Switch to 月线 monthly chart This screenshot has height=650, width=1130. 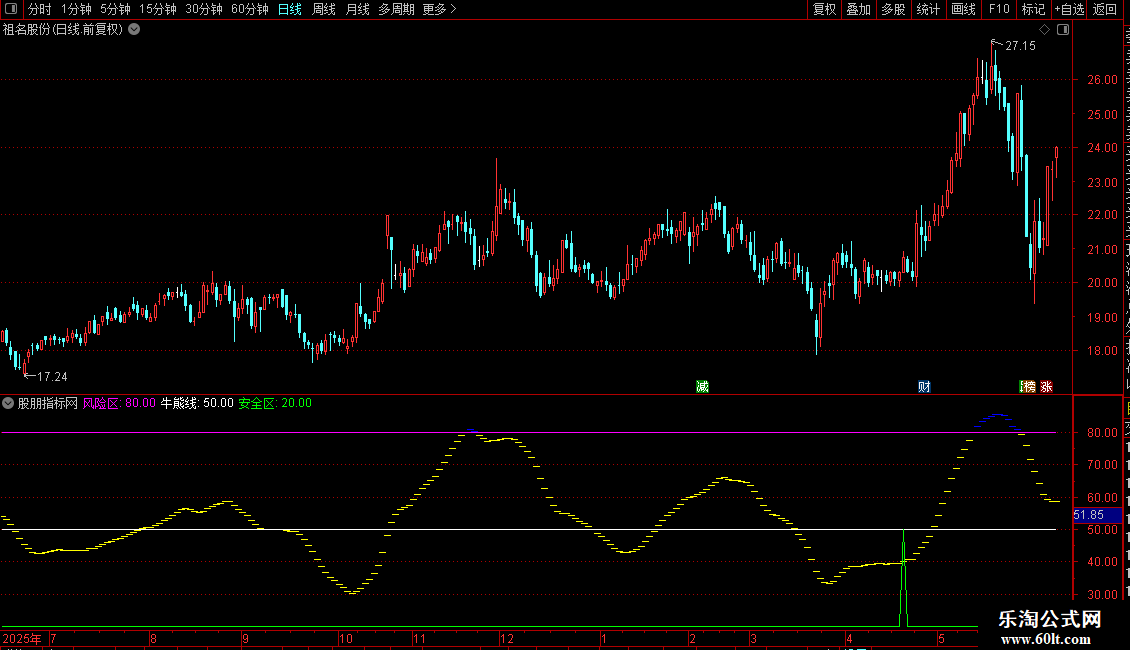pos(357,9)
